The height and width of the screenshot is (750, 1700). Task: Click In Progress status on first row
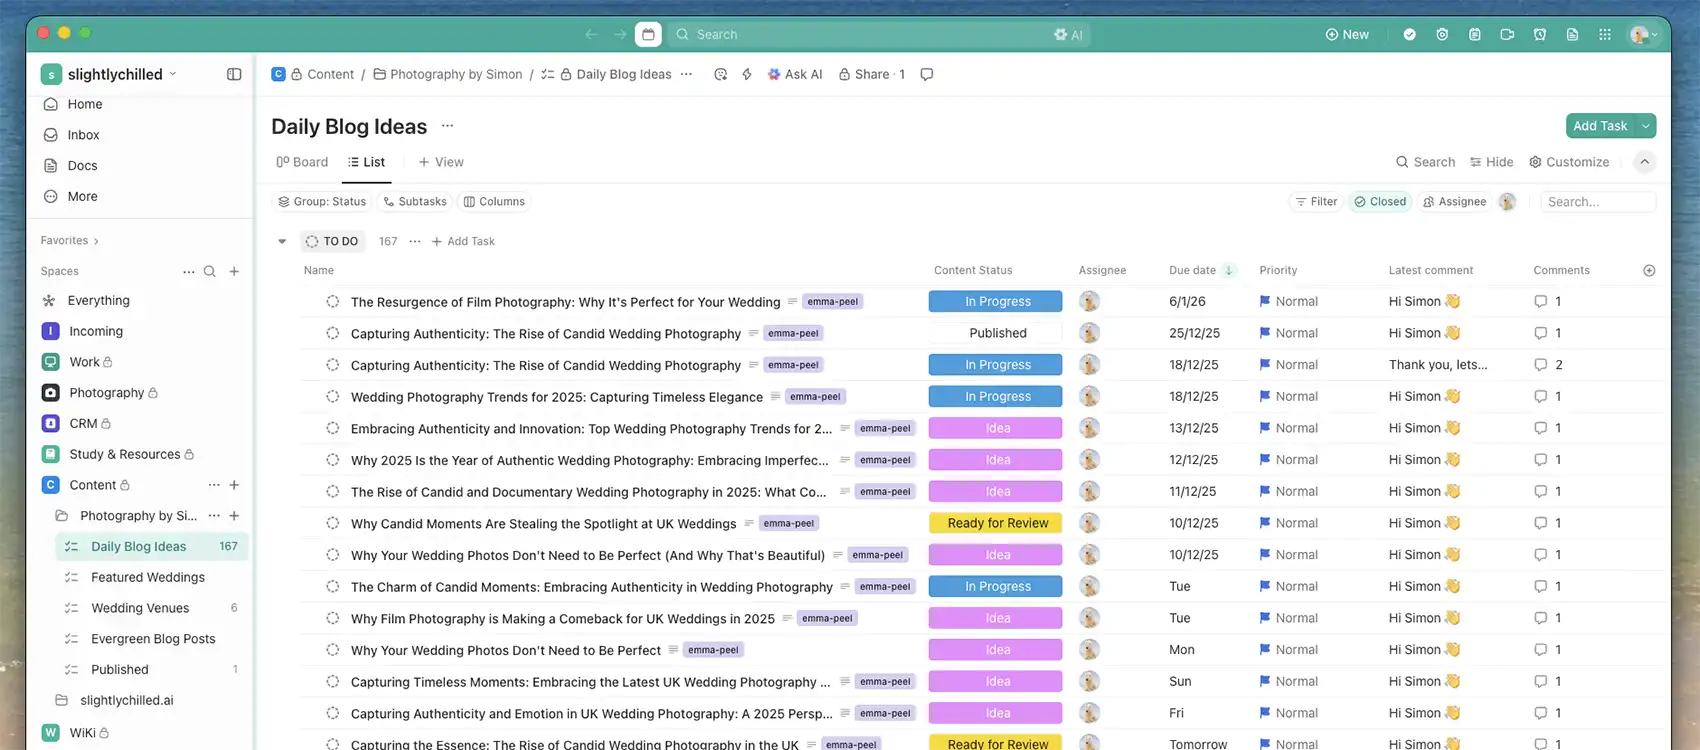pos(995,301)
